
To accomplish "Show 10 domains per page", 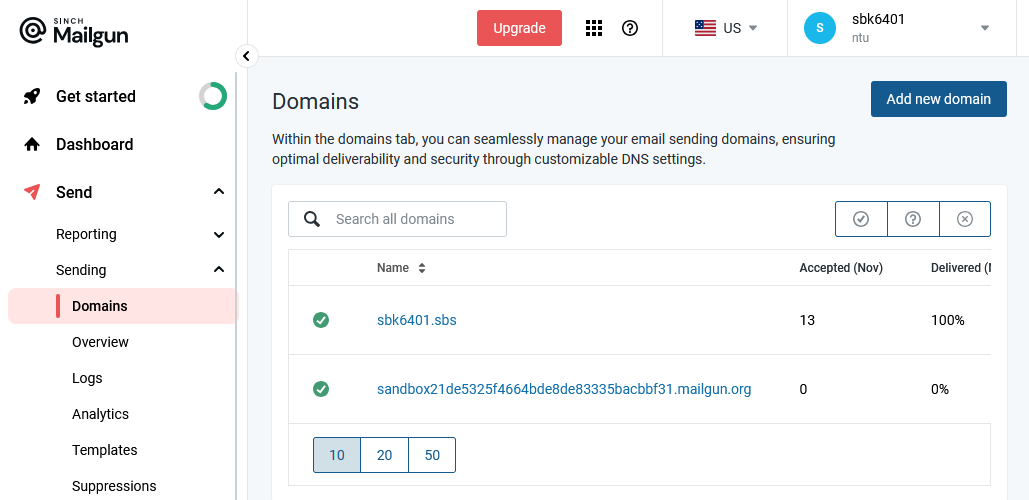I will pos(337,455).
